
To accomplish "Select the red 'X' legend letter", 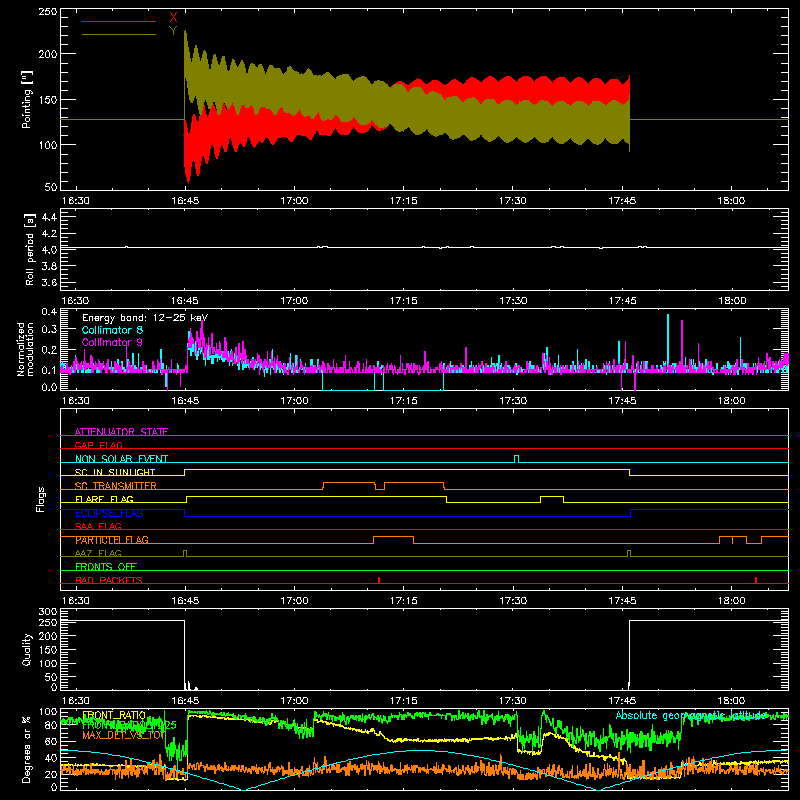I will [x=173, y=18].
